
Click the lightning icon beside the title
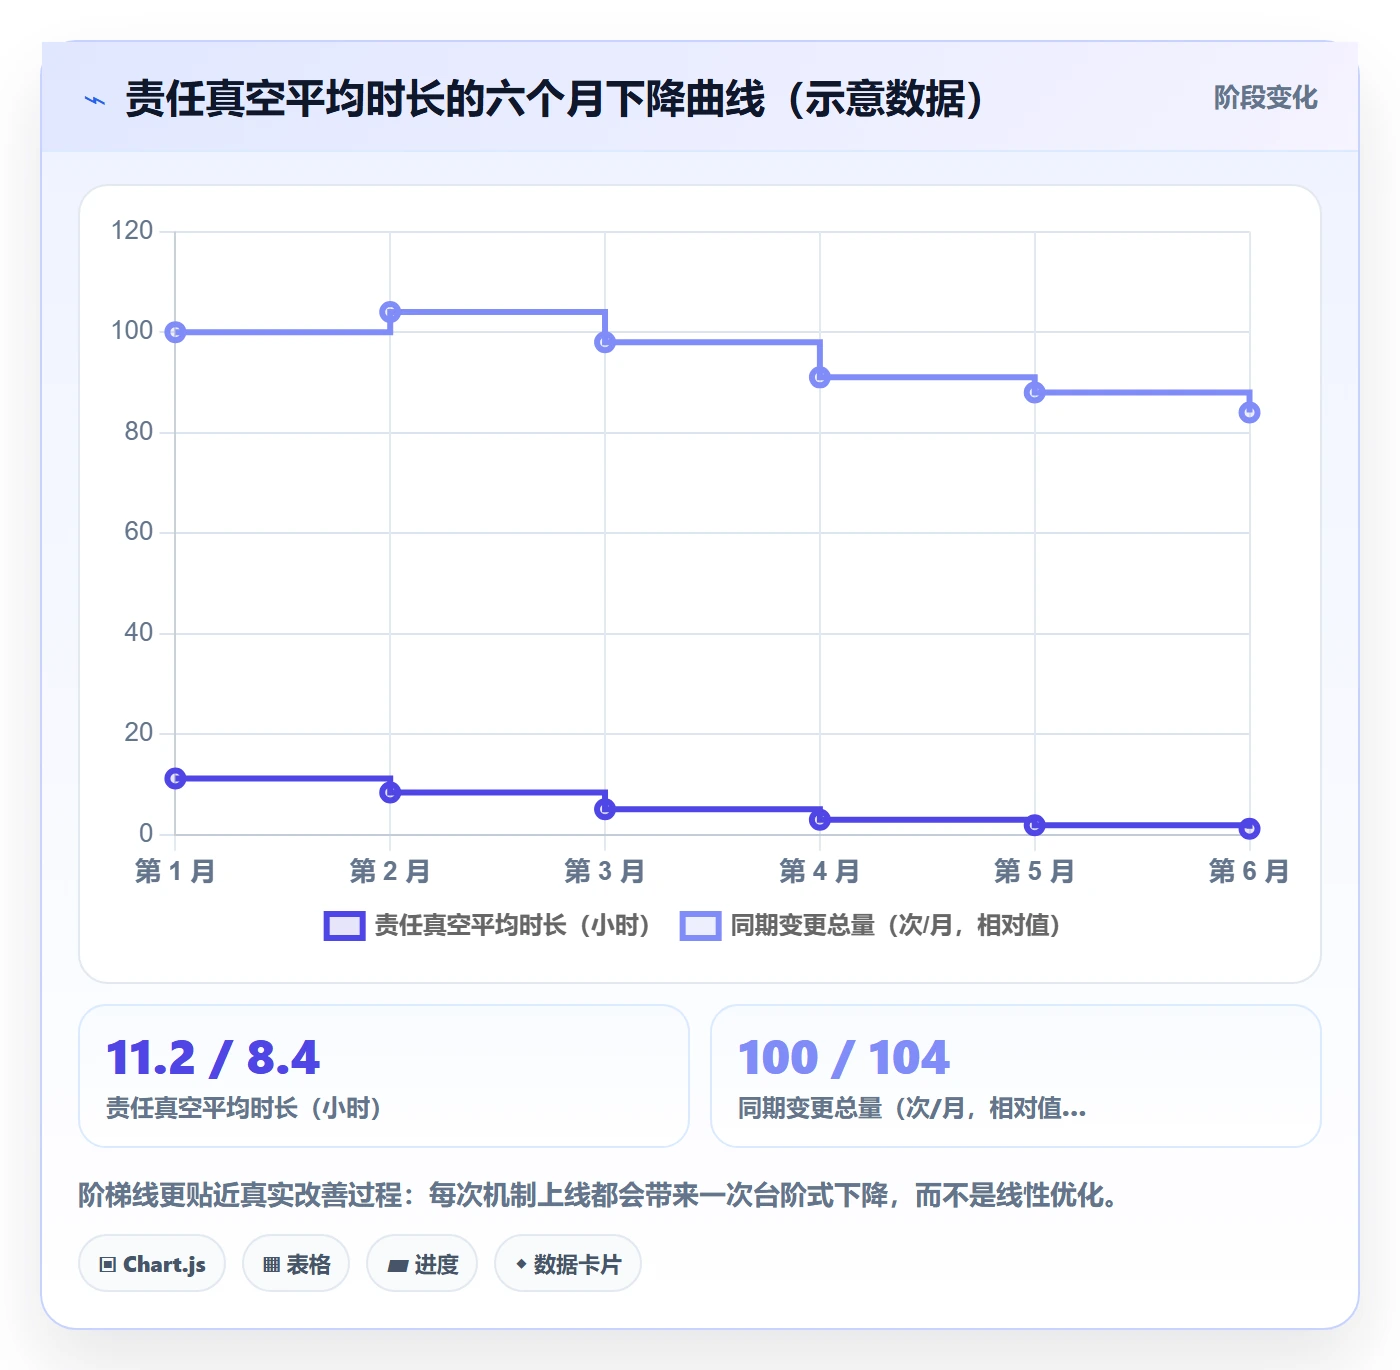(x=95, y=100)
